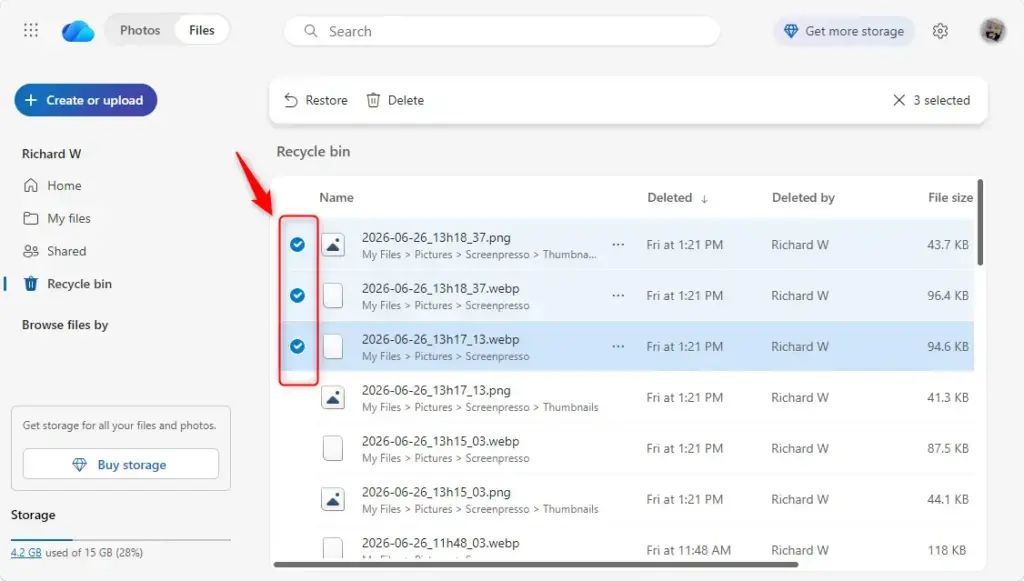1024x581 pixels.
Task: Click the image icon of 2026-06-26_13h15_03.png
Action: (x=333, y=499)
